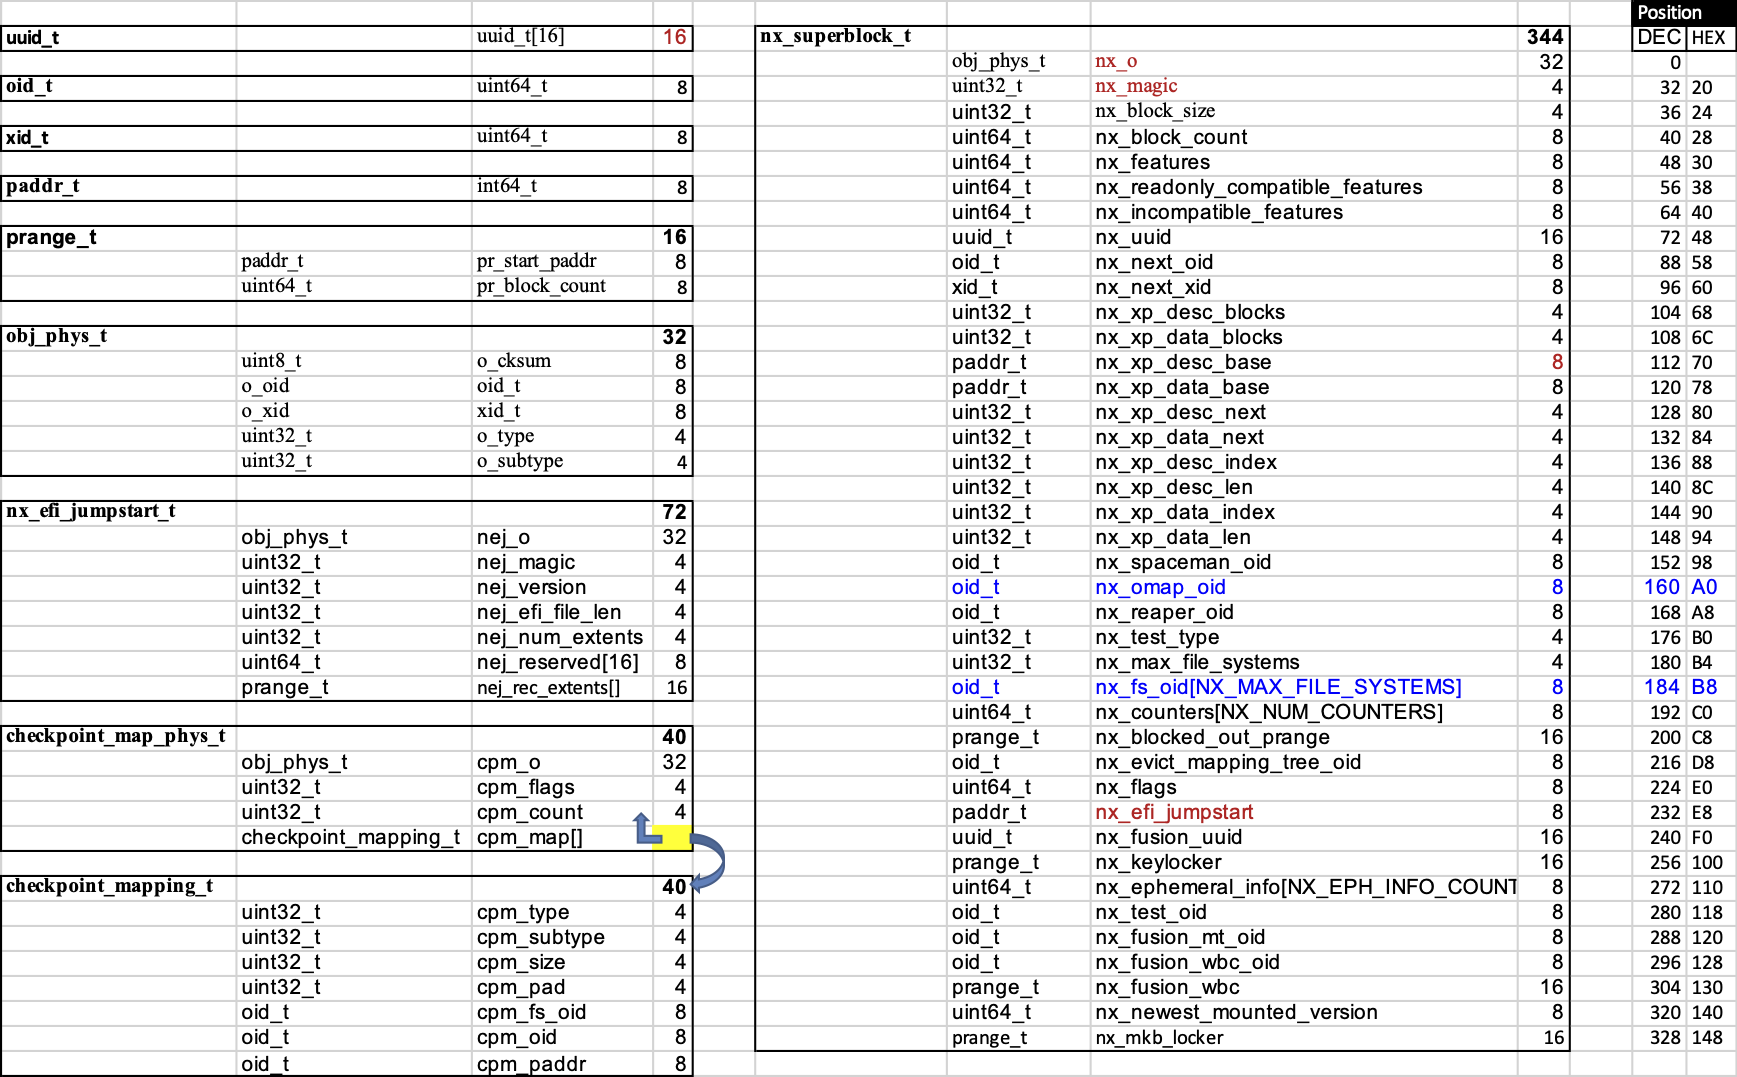The height and width of the screenshot is (1077, 1737).
Task: Select the cpm_pad field cell
Action: click(562, 988)
